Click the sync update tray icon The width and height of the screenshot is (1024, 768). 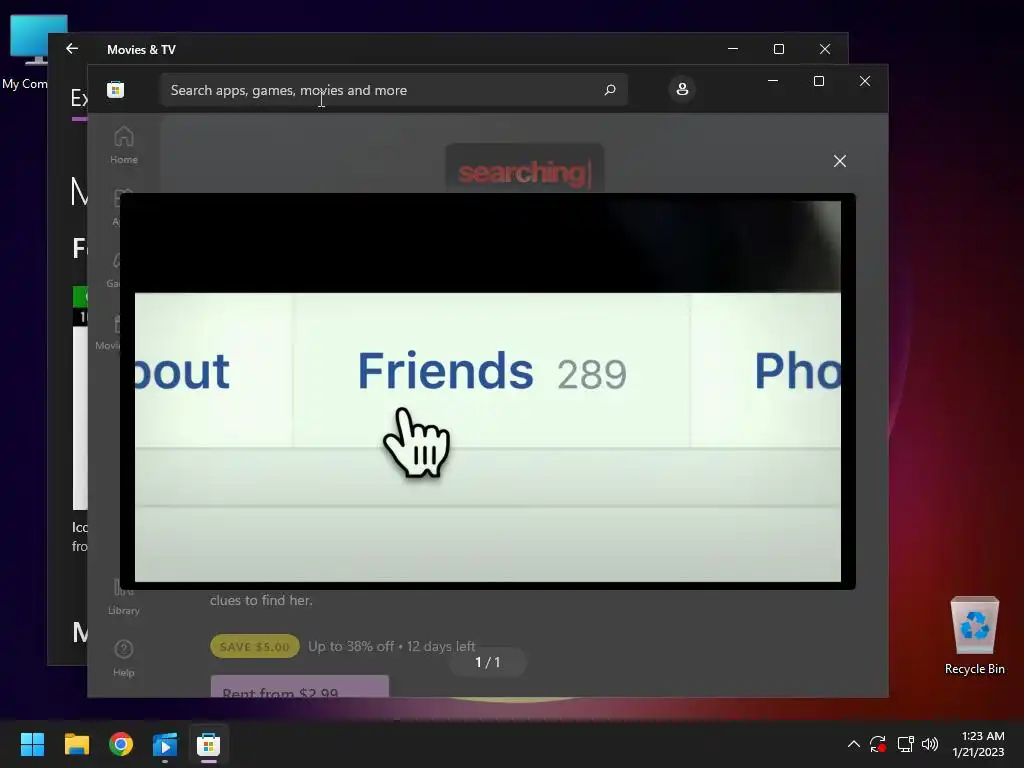tap(878, 744)
